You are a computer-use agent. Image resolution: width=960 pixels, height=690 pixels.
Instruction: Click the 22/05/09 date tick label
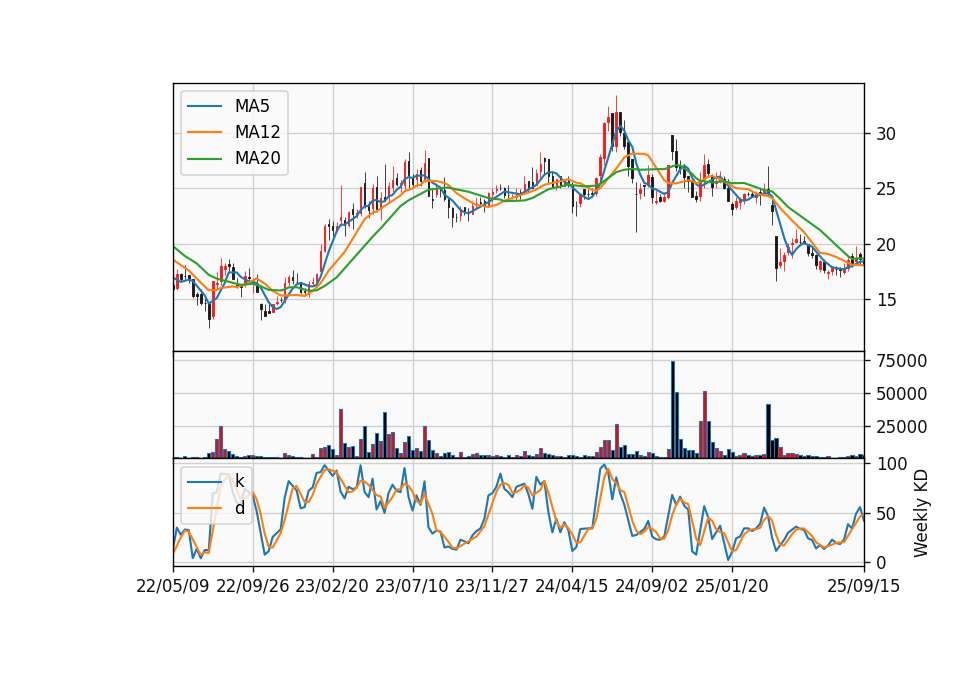173,586
